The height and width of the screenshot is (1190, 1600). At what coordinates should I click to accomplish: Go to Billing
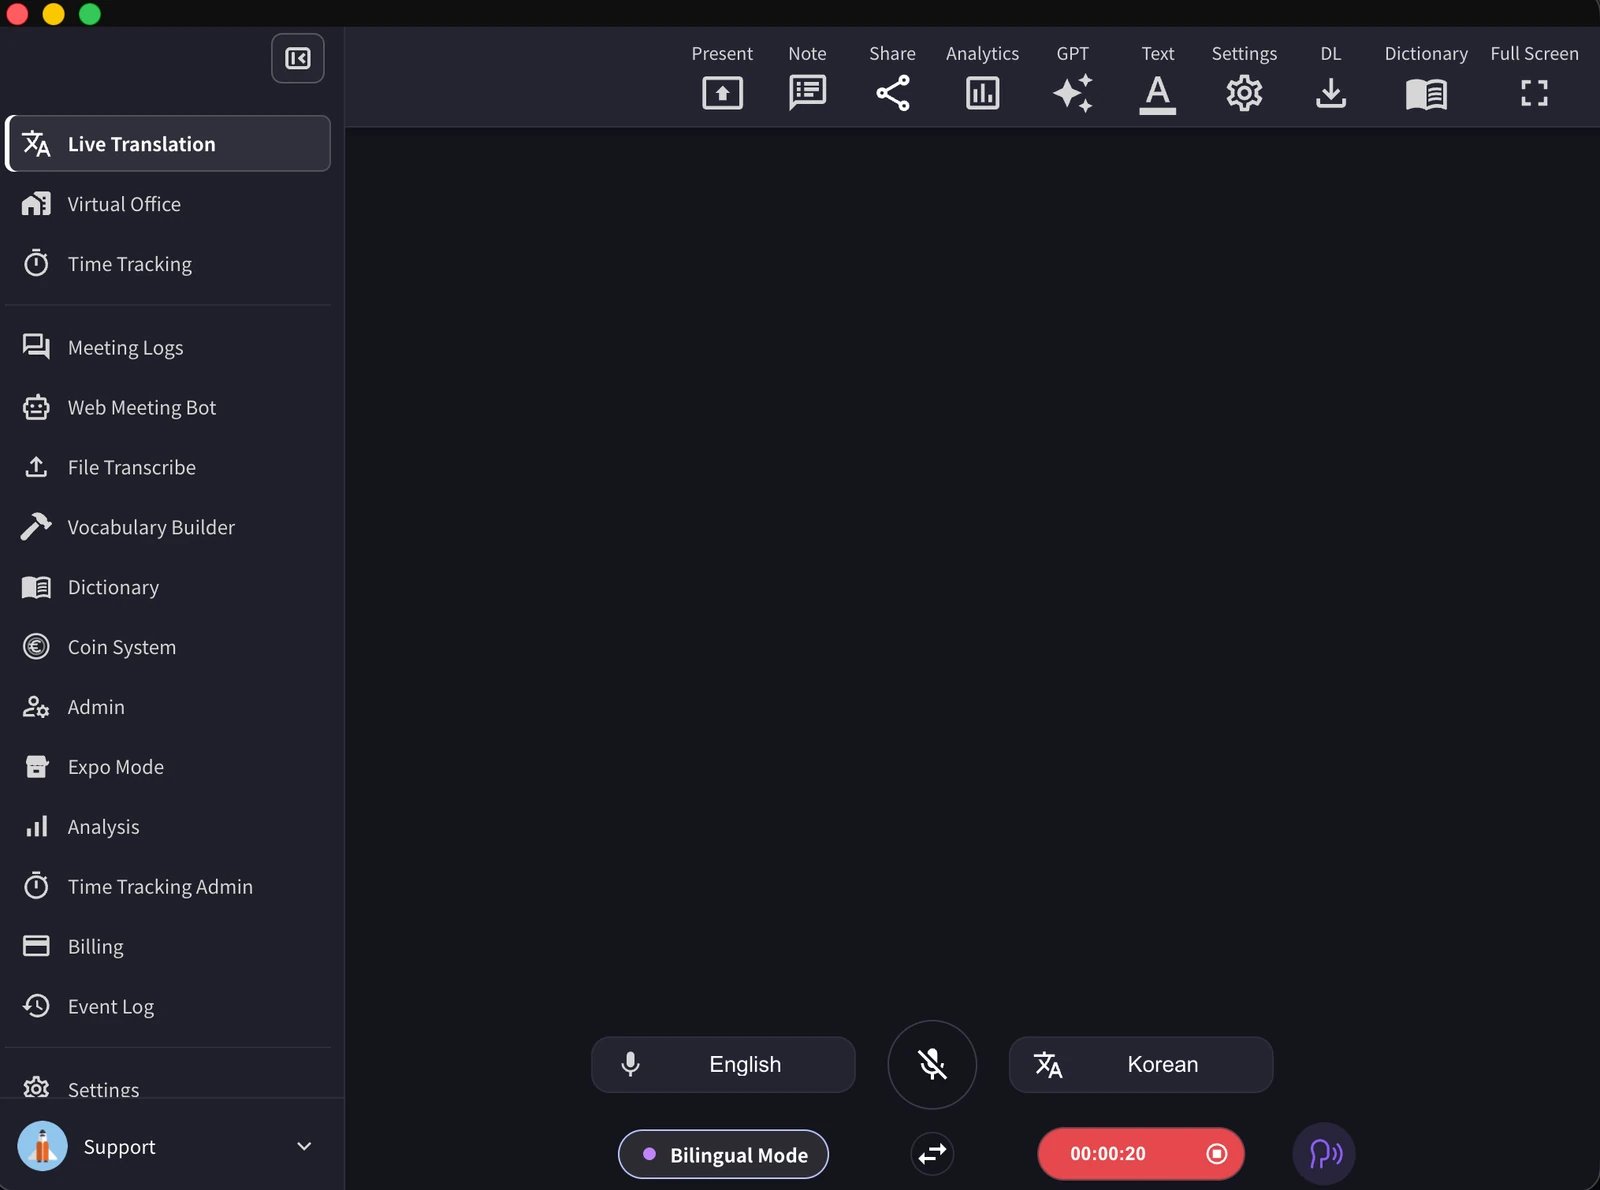pyautogui.click(x=168, y=946)
